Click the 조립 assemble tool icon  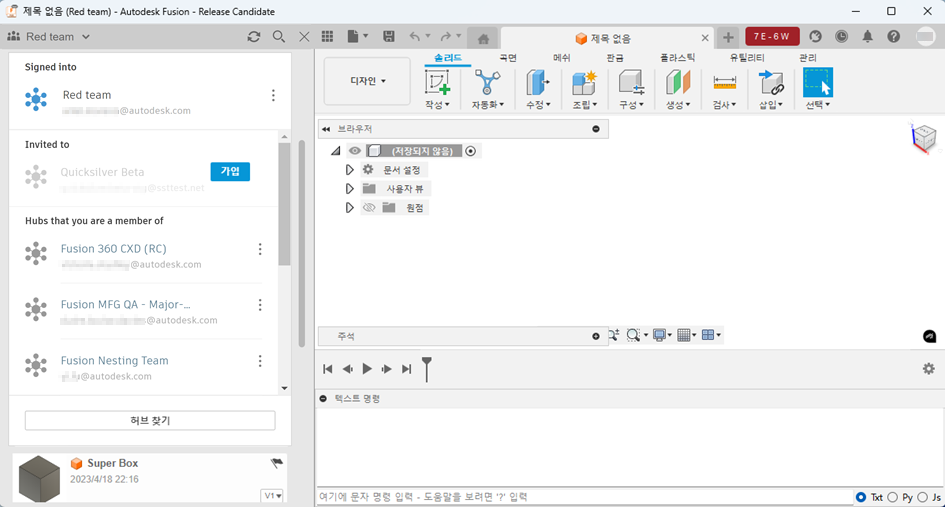coord(584,83)
